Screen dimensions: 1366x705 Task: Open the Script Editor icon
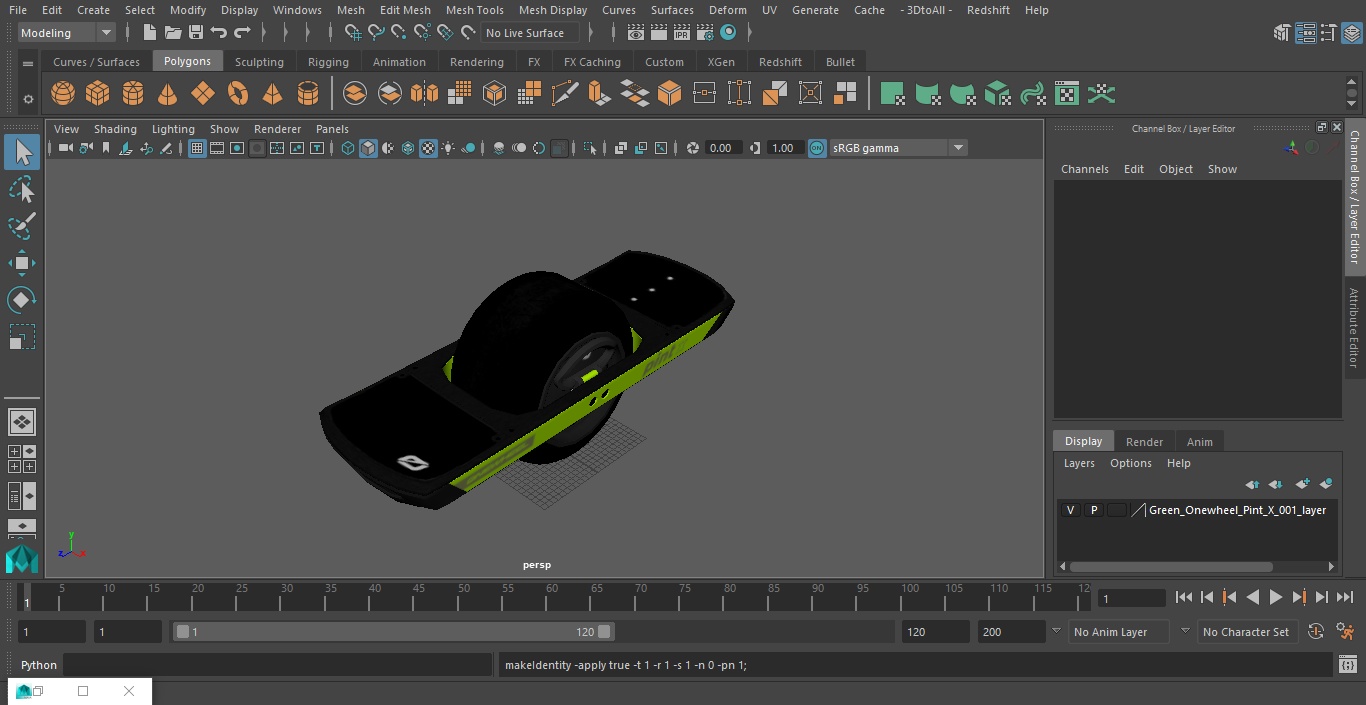(1347, 664)
